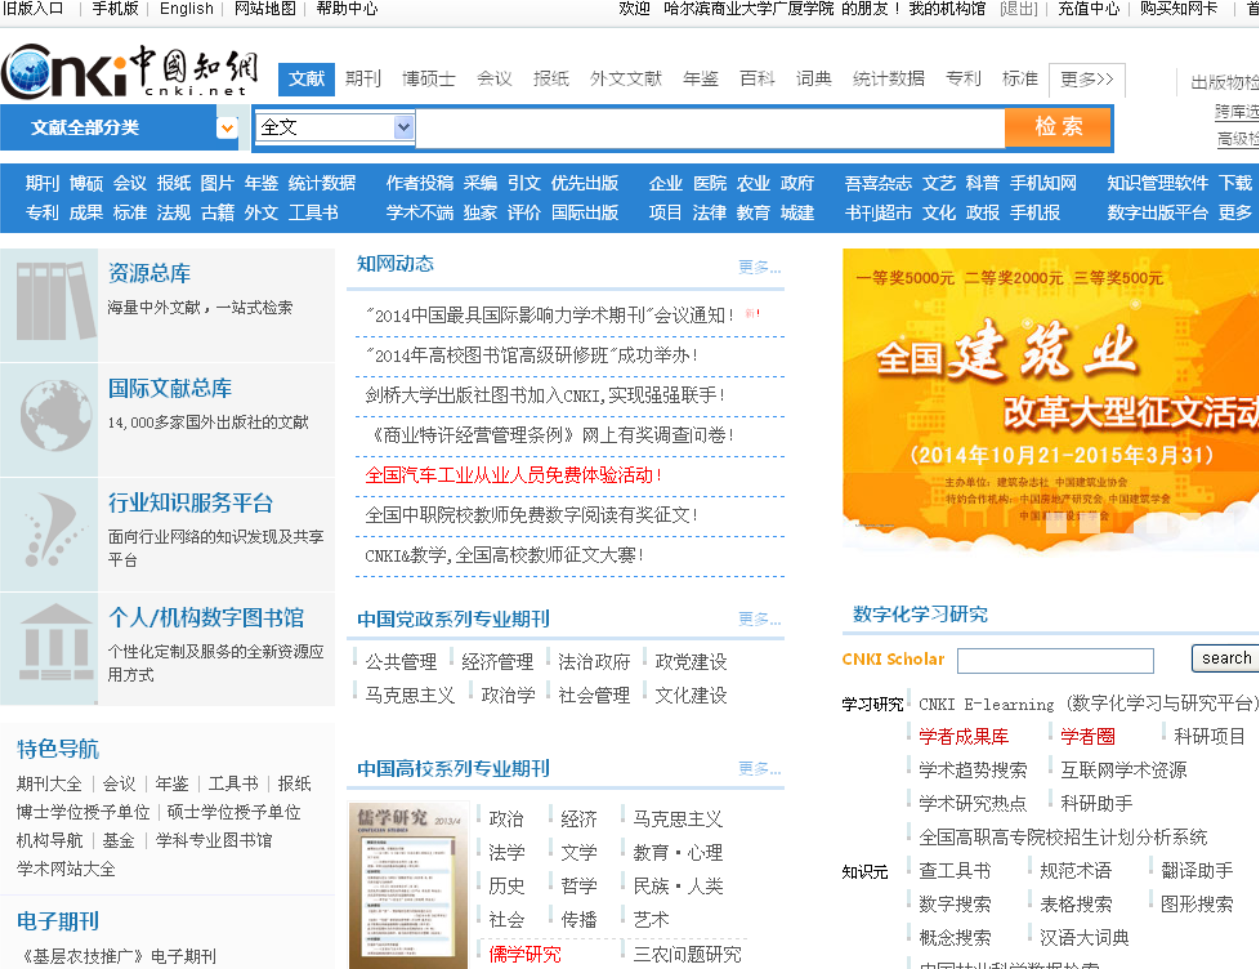Click the orange 检索 search button

click(x=1058, y=127)
